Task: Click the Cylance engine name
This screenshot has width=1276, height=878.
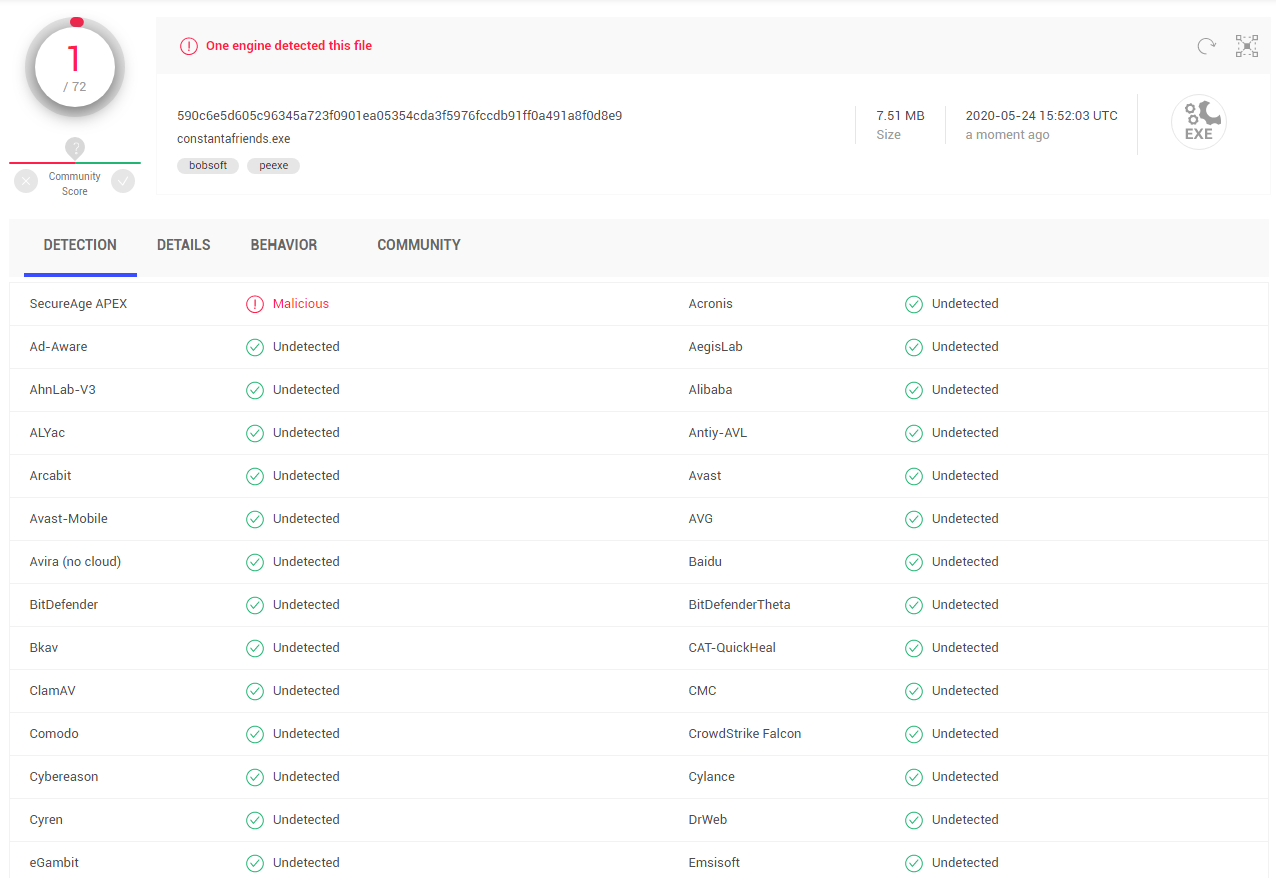Action: (712, 777)
